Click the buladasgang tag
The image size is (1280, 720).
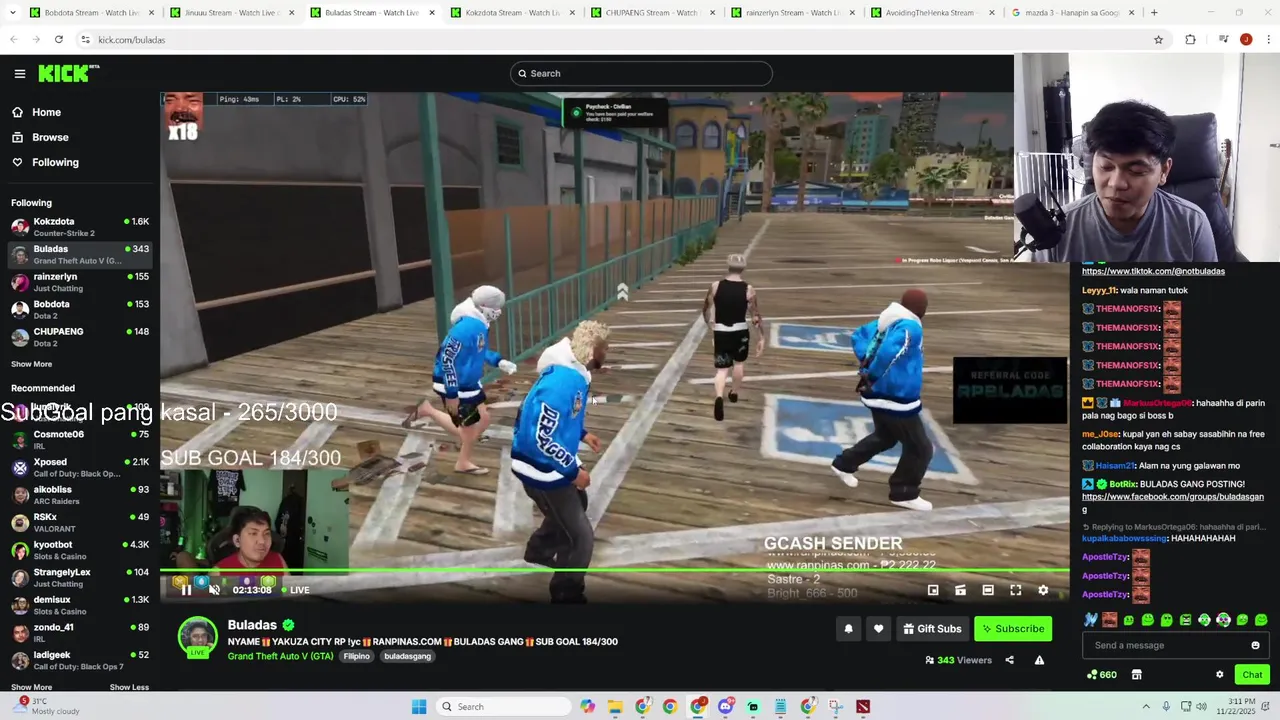coord(407,656)
